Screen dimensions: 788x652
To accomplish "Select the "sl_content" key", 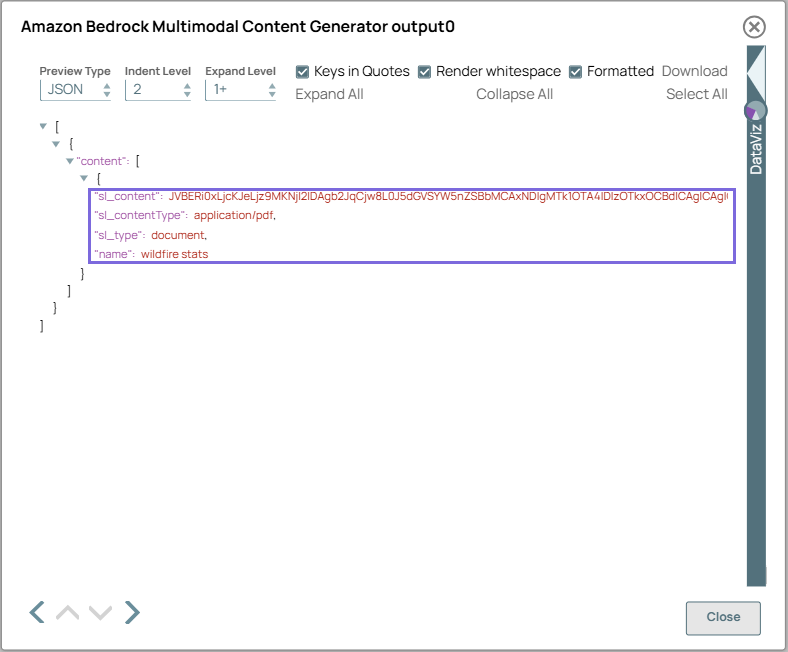I will (x=128, y=197).
